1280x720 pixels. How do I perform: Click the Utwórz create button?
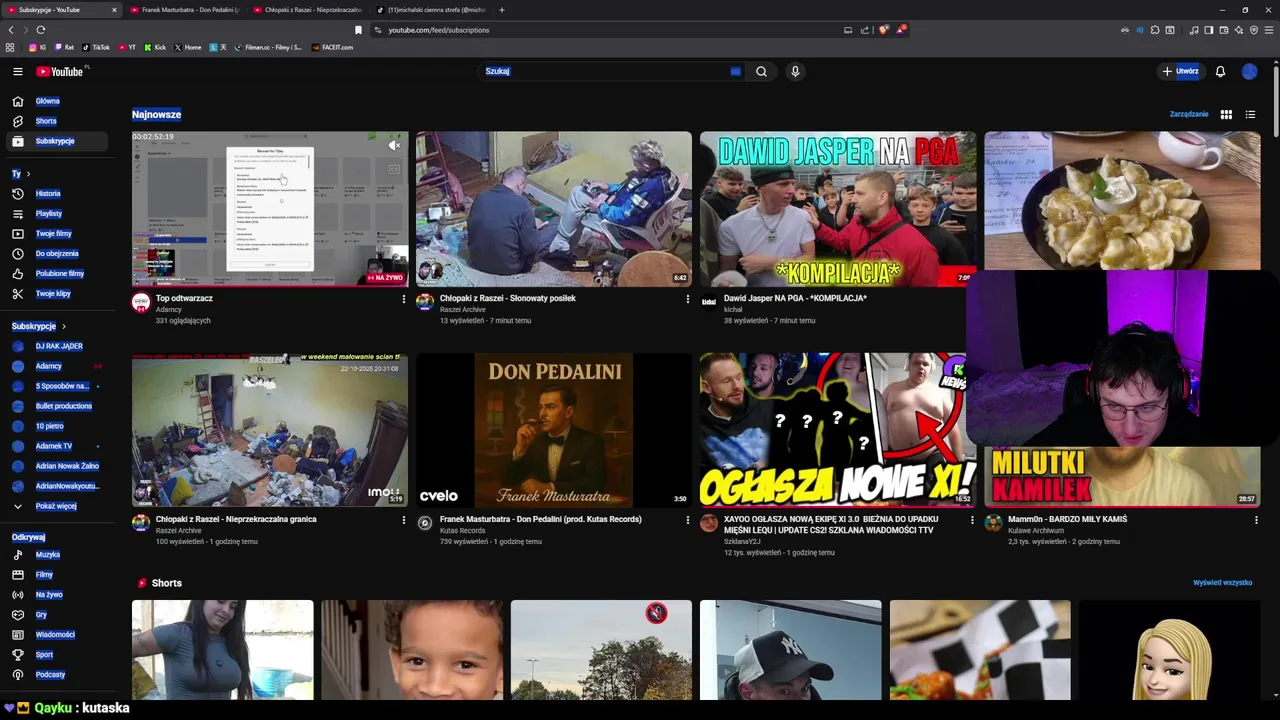[1180, 71]
